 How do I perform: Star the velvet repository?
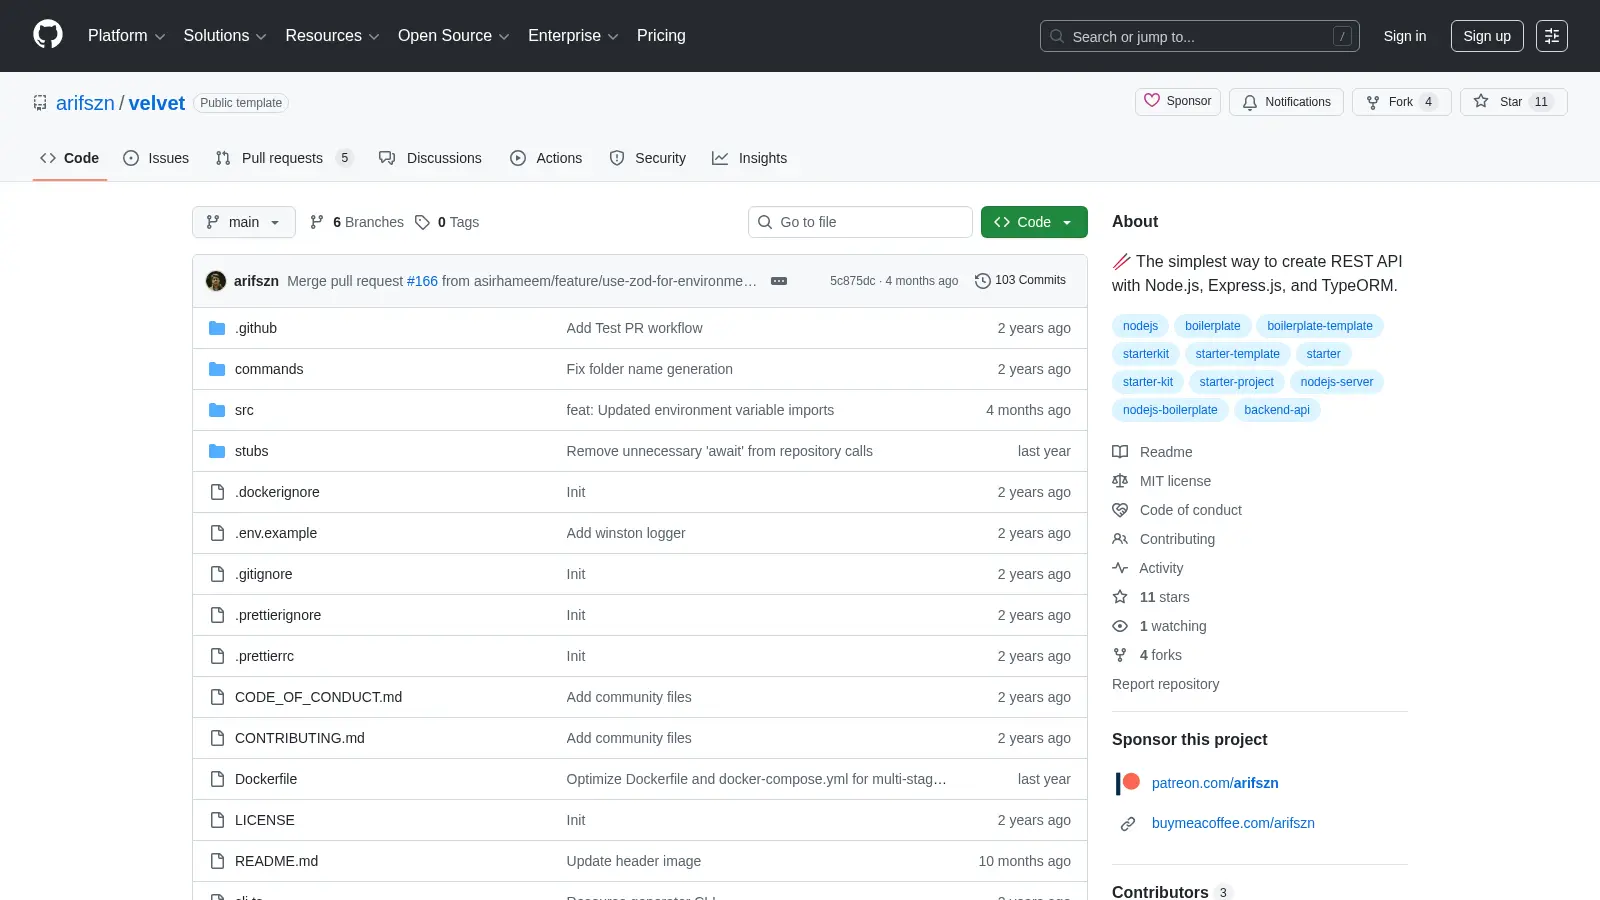[1513, 102]
